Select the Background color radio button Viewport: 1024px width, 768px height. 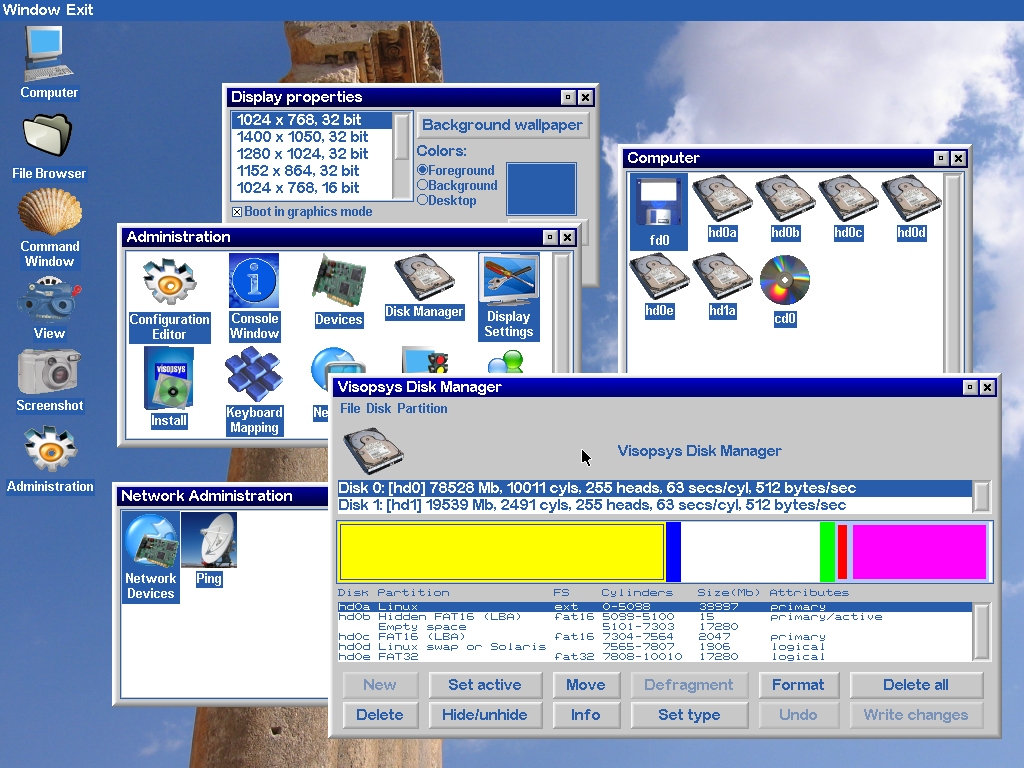422,185
